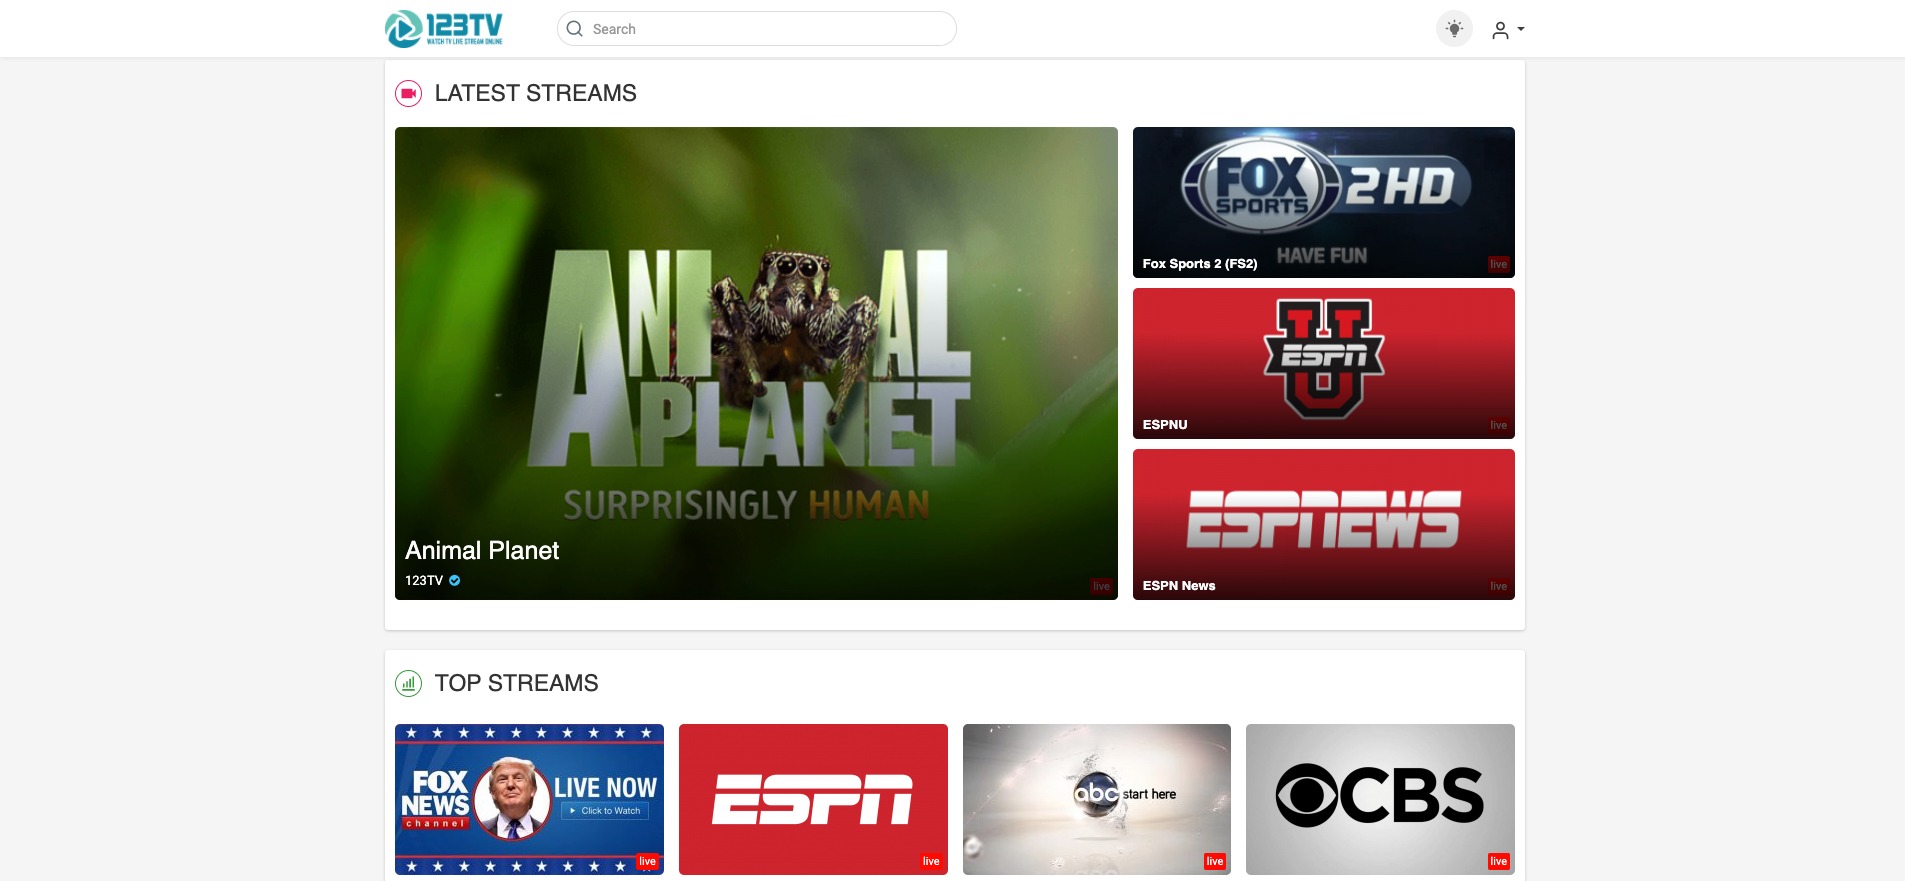Image resolution: width=1905 pixels, height=881 pixels.
Task: Click the live badge on CBS card
Action: point(1498,861)
